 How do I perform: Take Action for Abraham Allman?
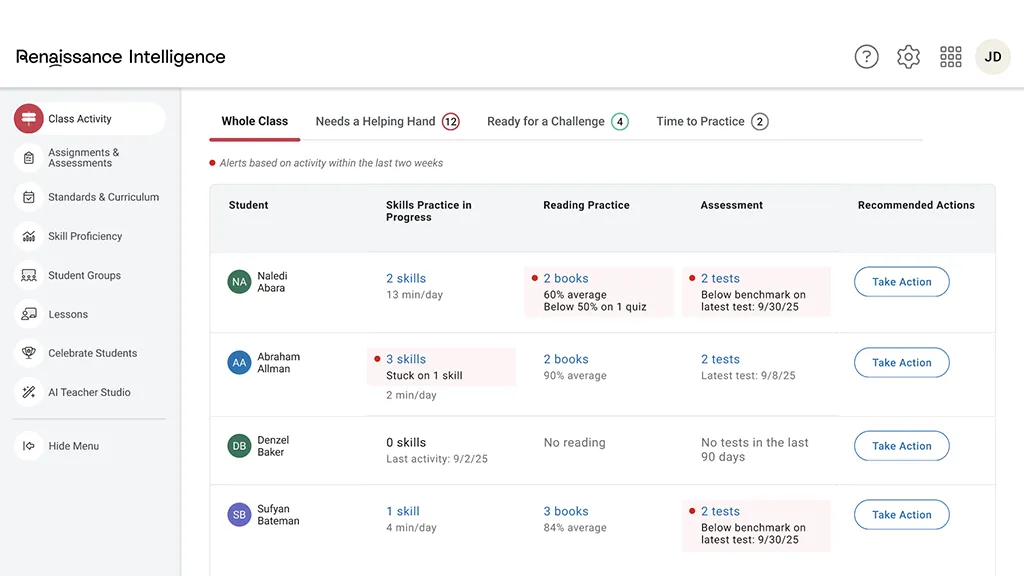(901, 362)
